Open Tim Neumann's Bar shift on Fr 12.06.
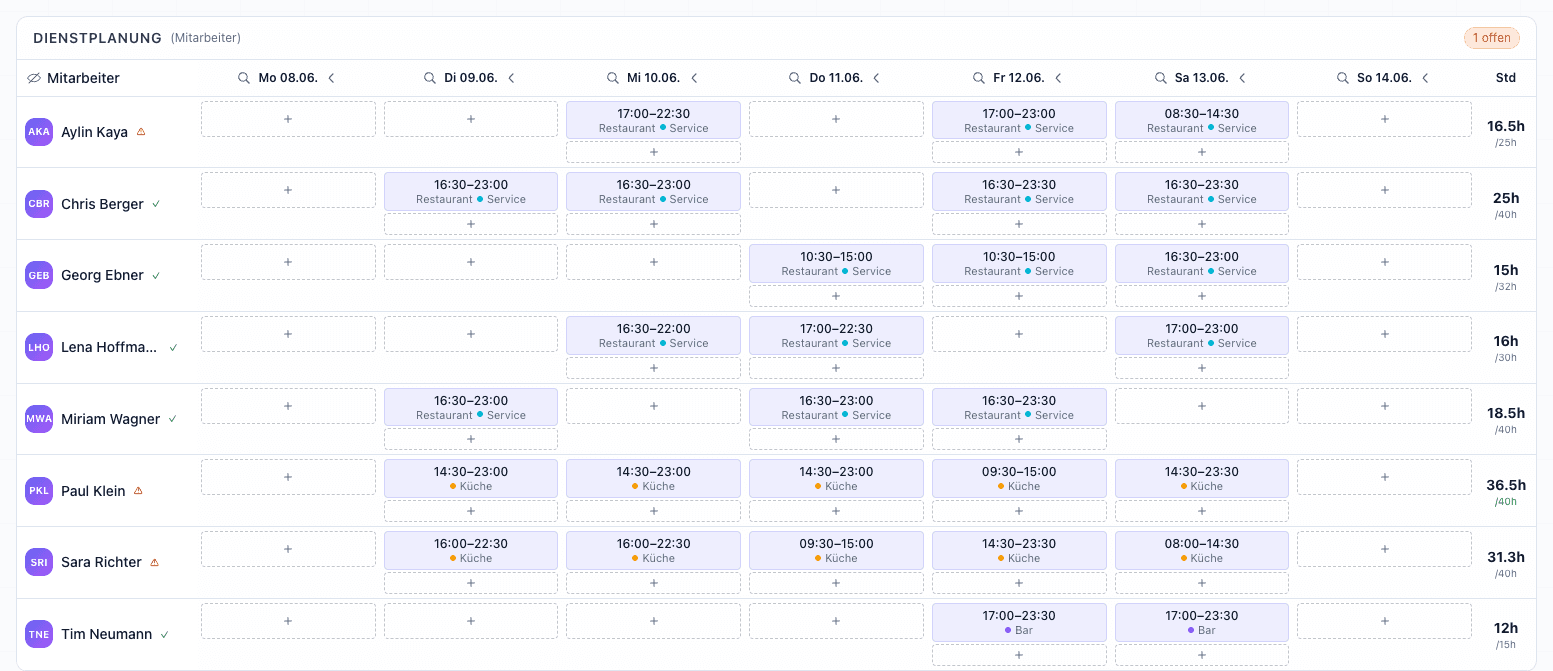Image resolution: width=1553 pixels, height=671 pixels. [x=1019, y=622]
